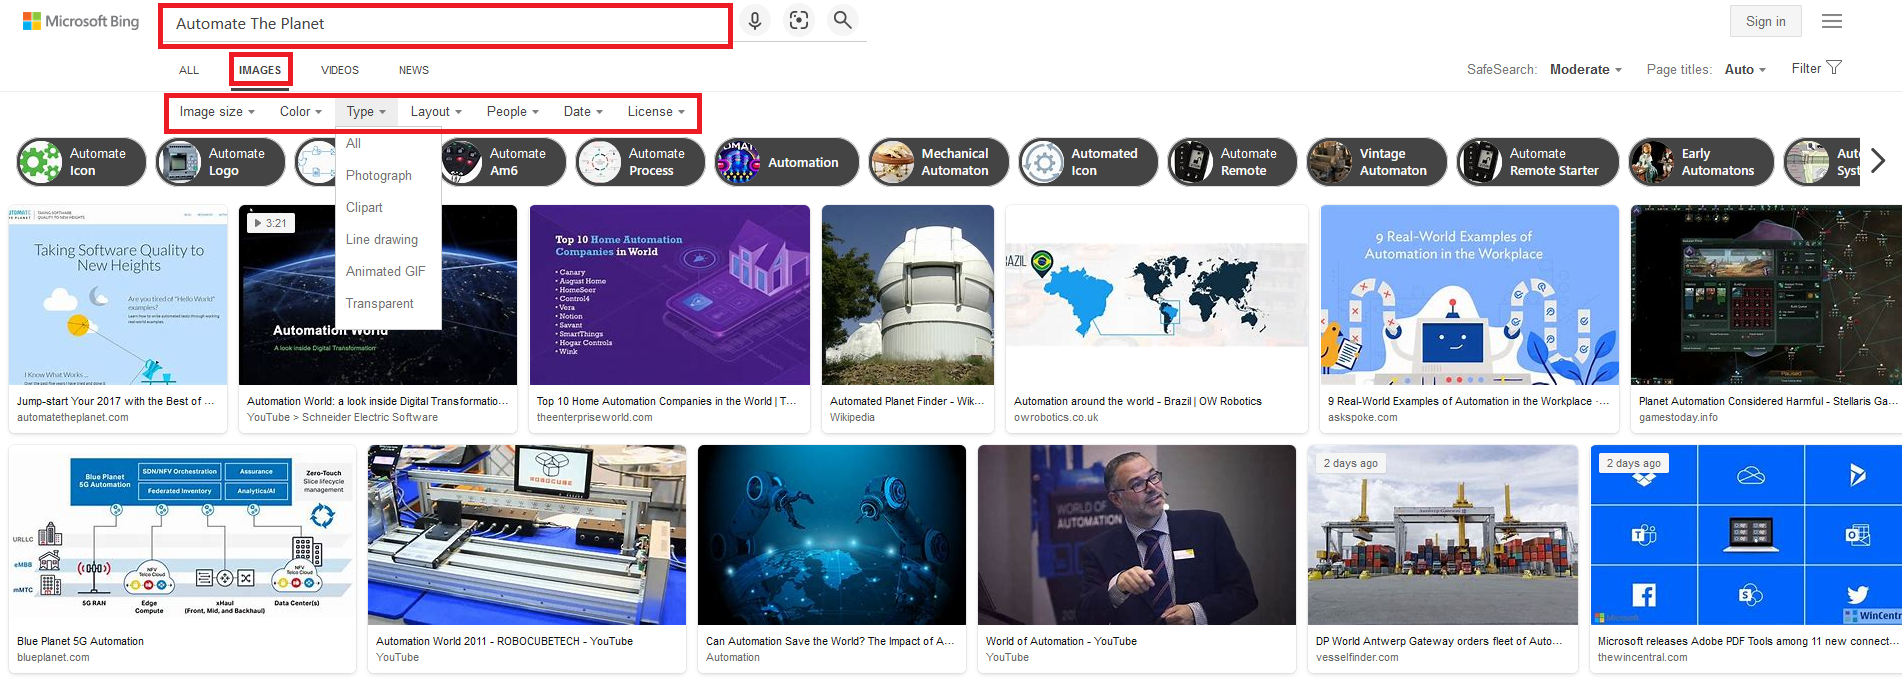The height and width of the screenshot is (679, 1902).
Task: Click the Sign in button
Action: 1765,21
